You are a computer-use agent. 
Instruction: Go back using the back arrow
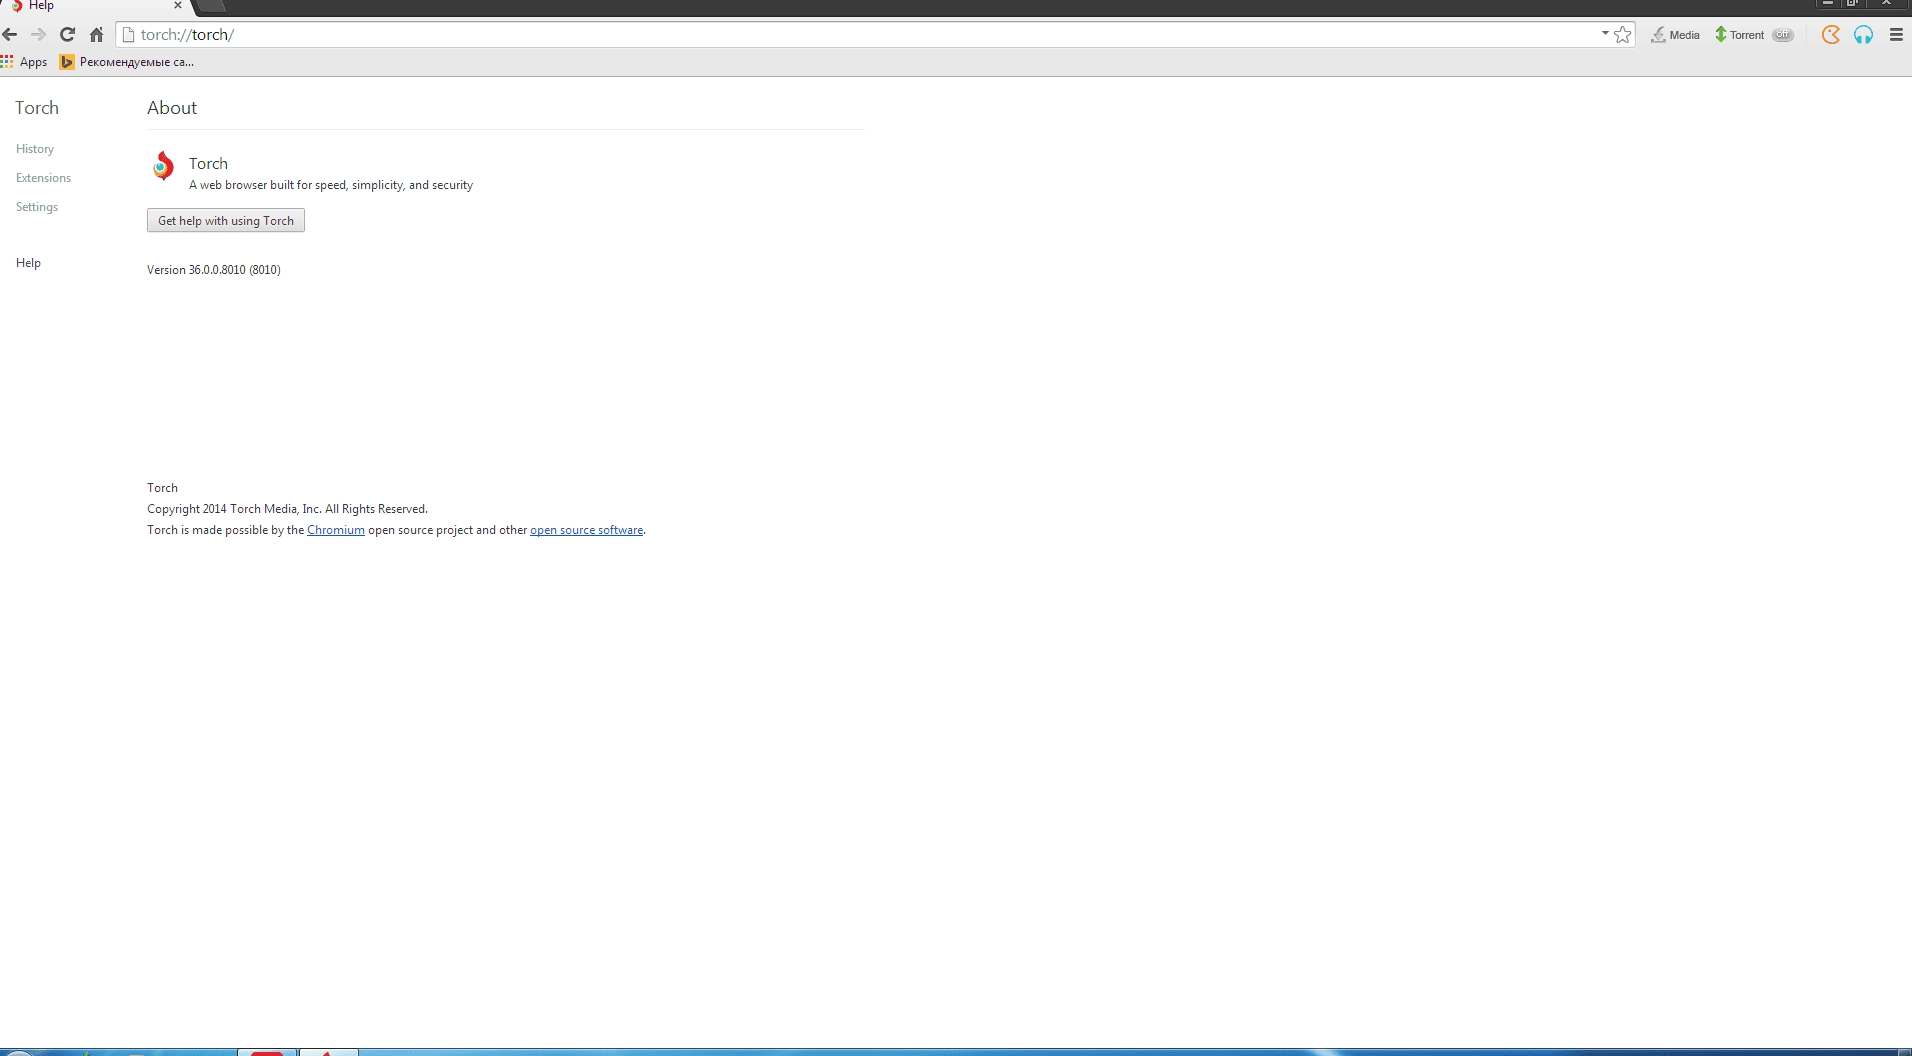click(x=10, y=35)
